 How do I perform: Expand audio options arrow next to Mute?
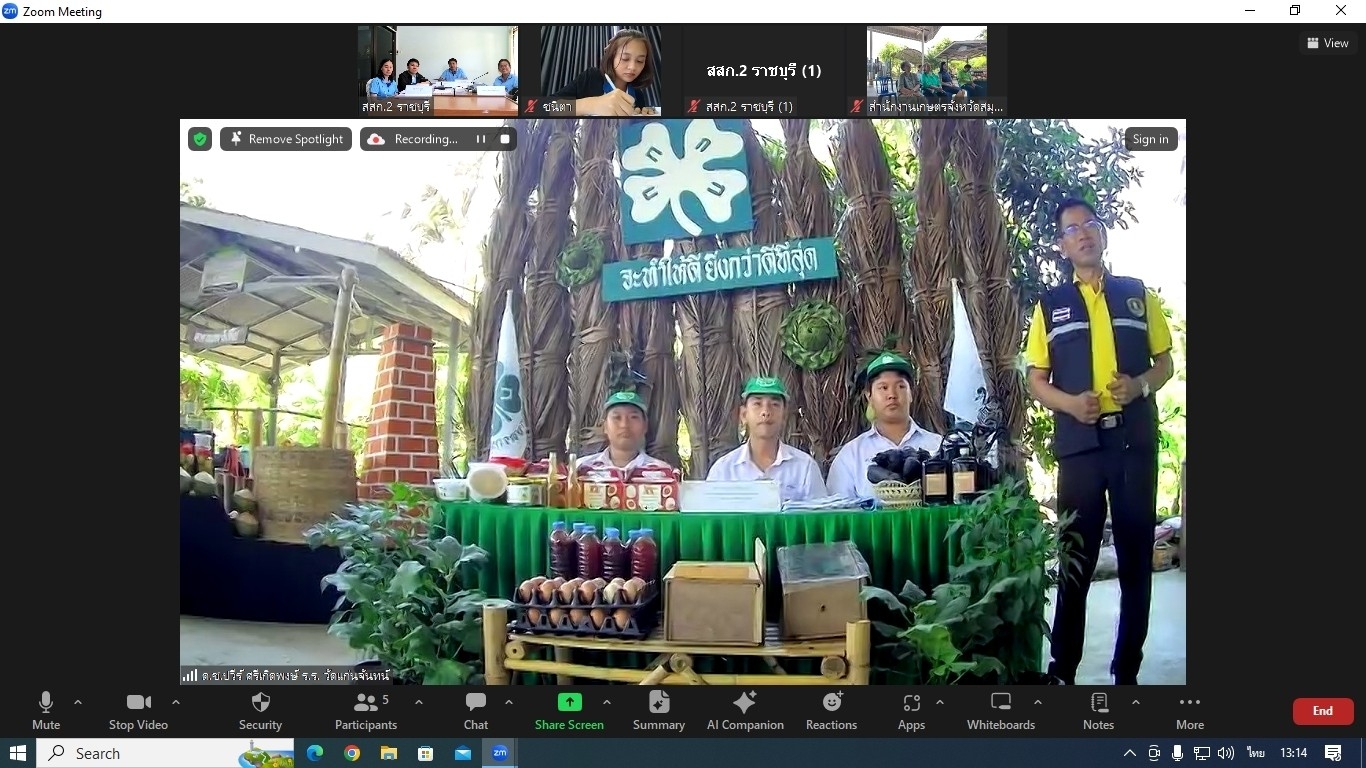tap(78, 702)
